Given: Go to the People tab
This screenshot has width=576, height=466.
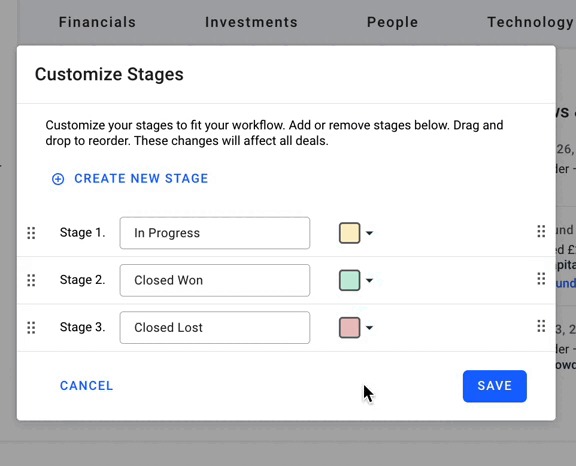Looking at the screenshot, I should point(392,22).
